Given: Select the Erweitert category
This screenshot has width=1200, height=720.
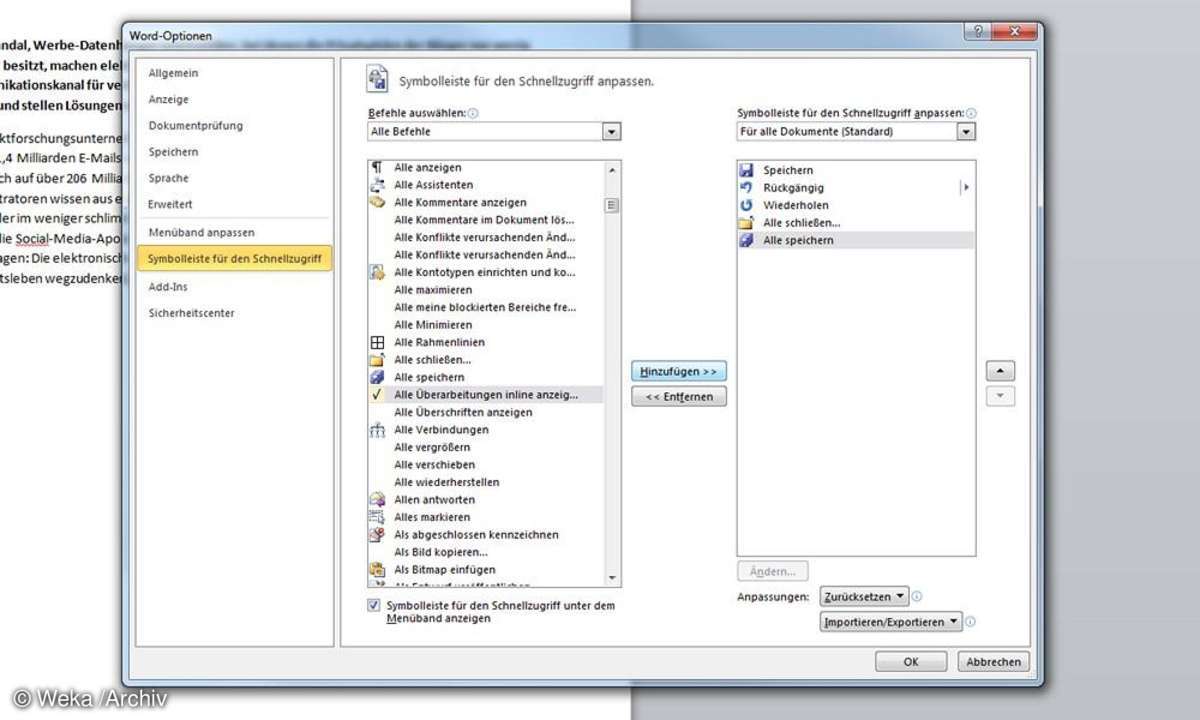Looking at the screenshot, I should coord(170,204).
